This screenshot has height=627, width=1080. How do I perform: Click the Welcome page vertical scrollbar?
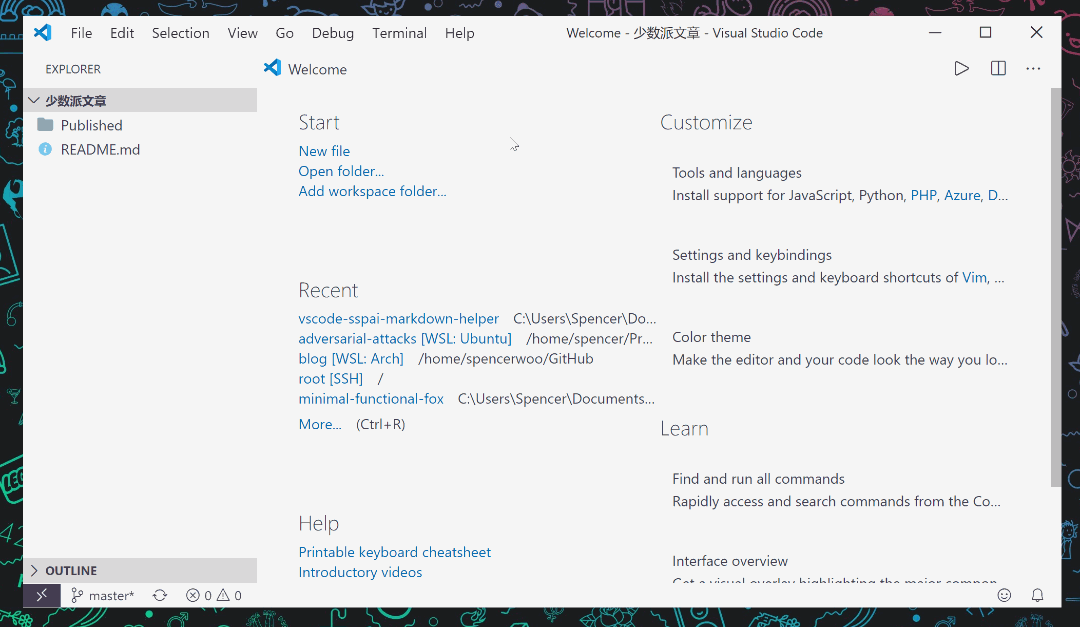(1056, 287)
